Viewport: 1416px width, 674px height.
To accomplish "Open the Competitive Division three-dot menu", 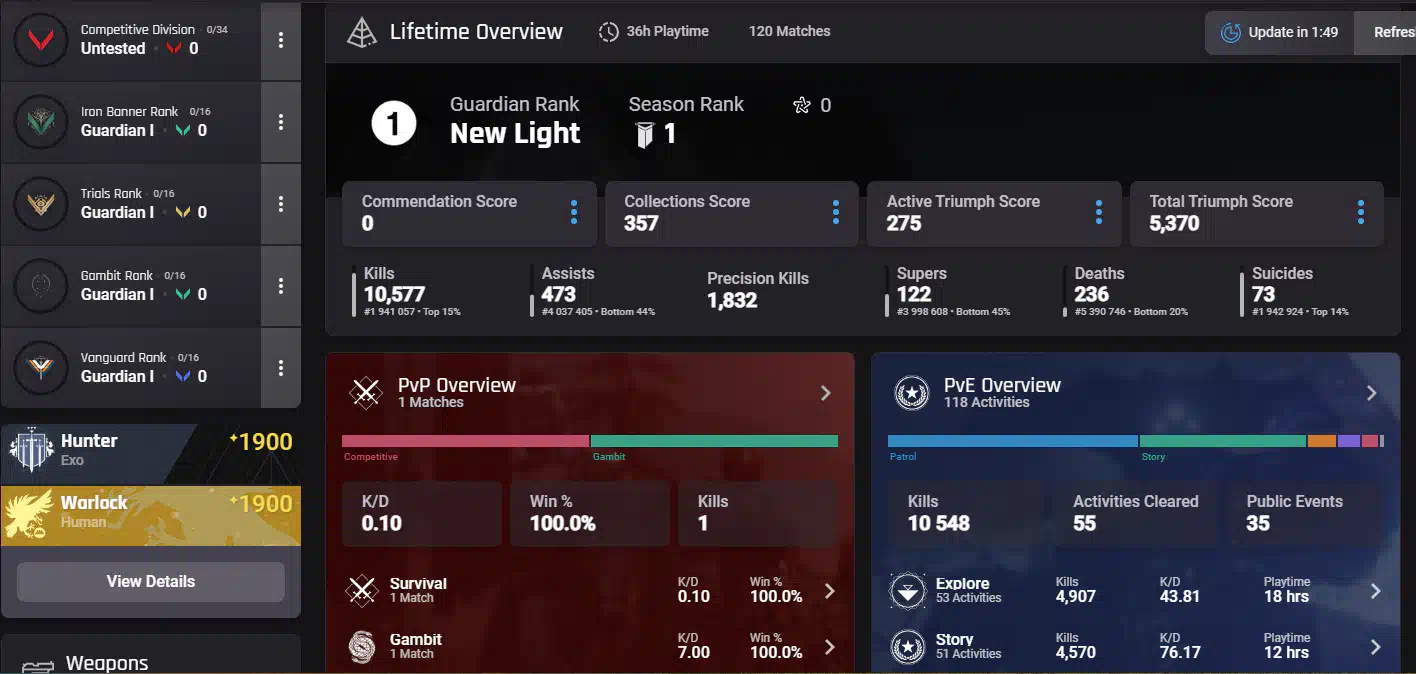I will tap(281, 40).
